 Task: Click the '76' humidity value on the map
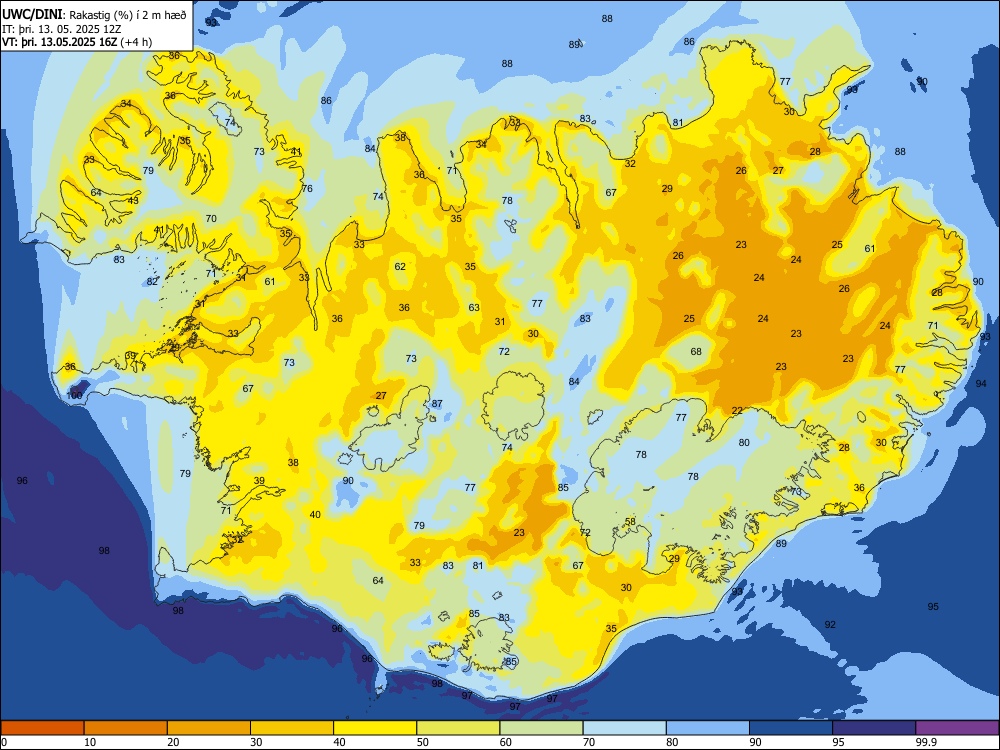tap(307, 188)
